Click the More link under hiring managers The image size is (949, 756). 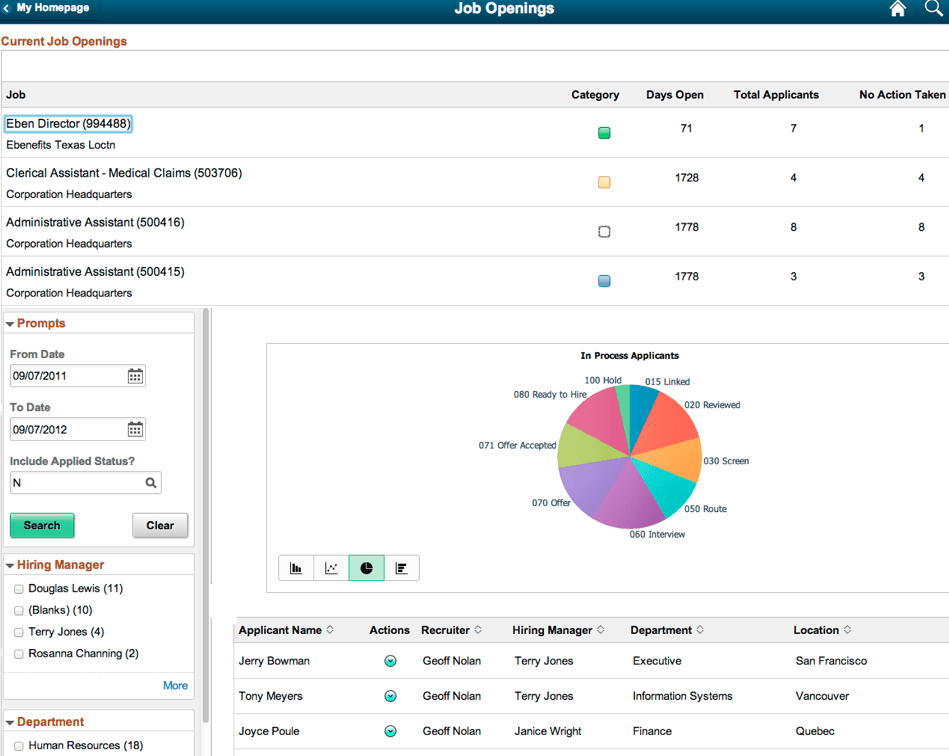175,685
